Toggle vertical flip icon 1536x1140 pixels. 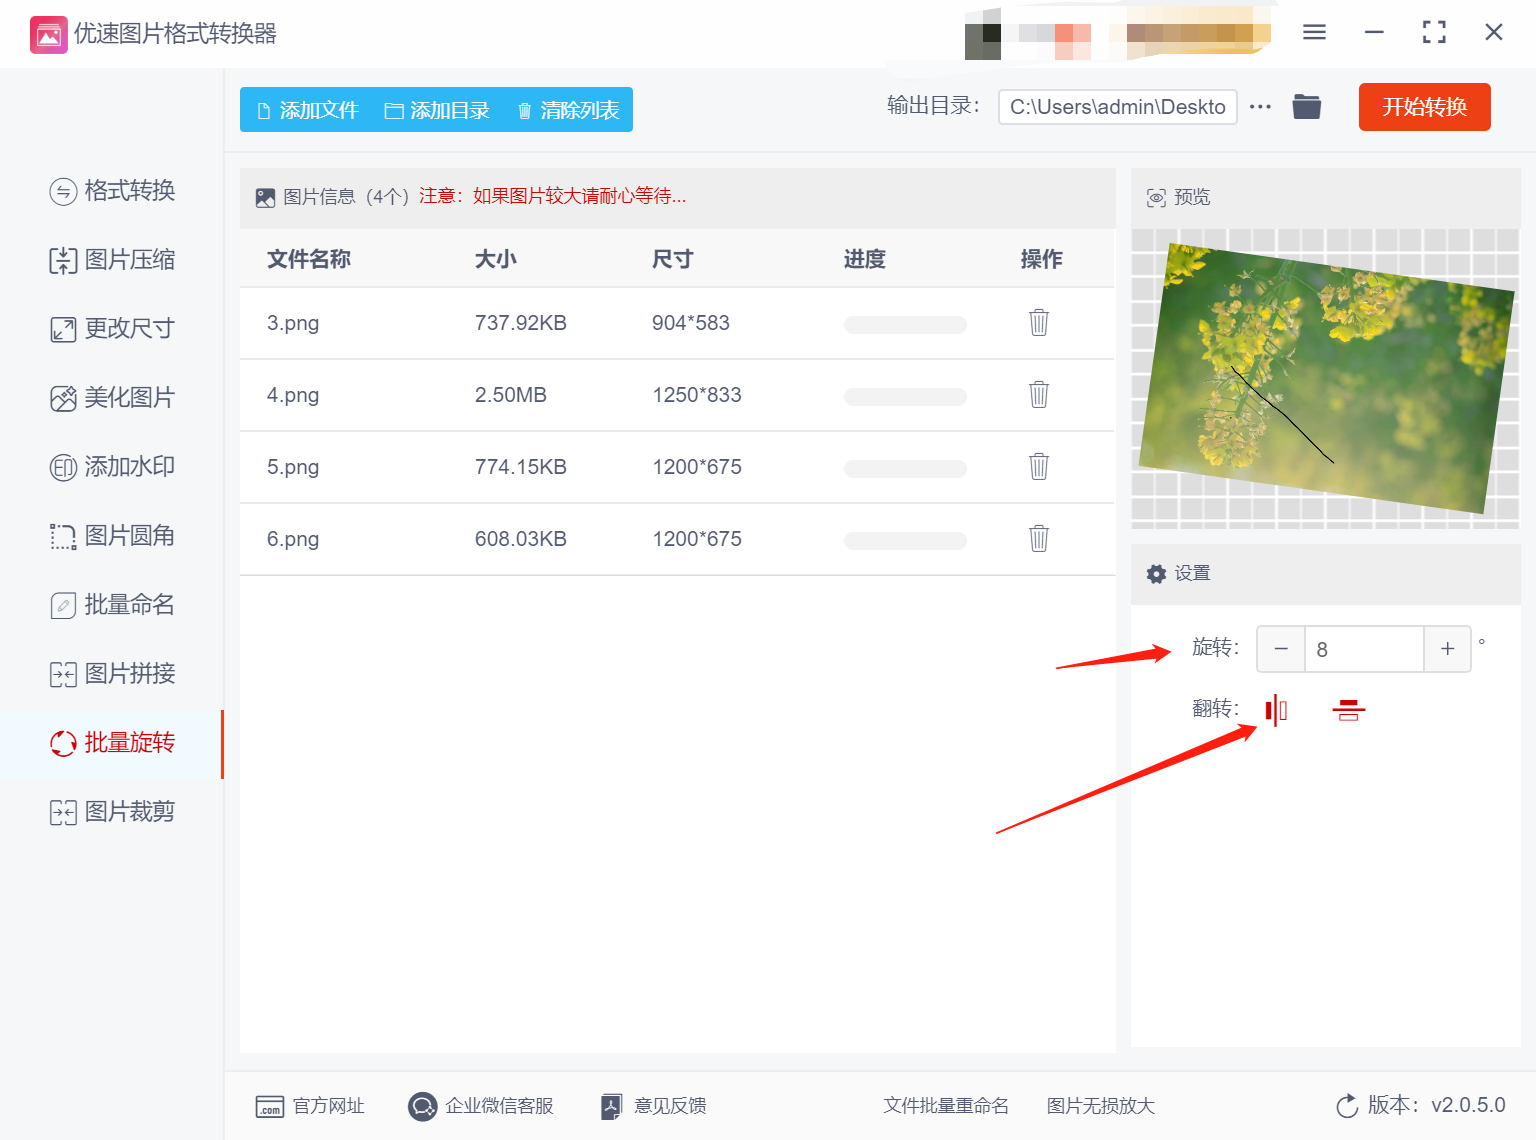coord(1348,710)
